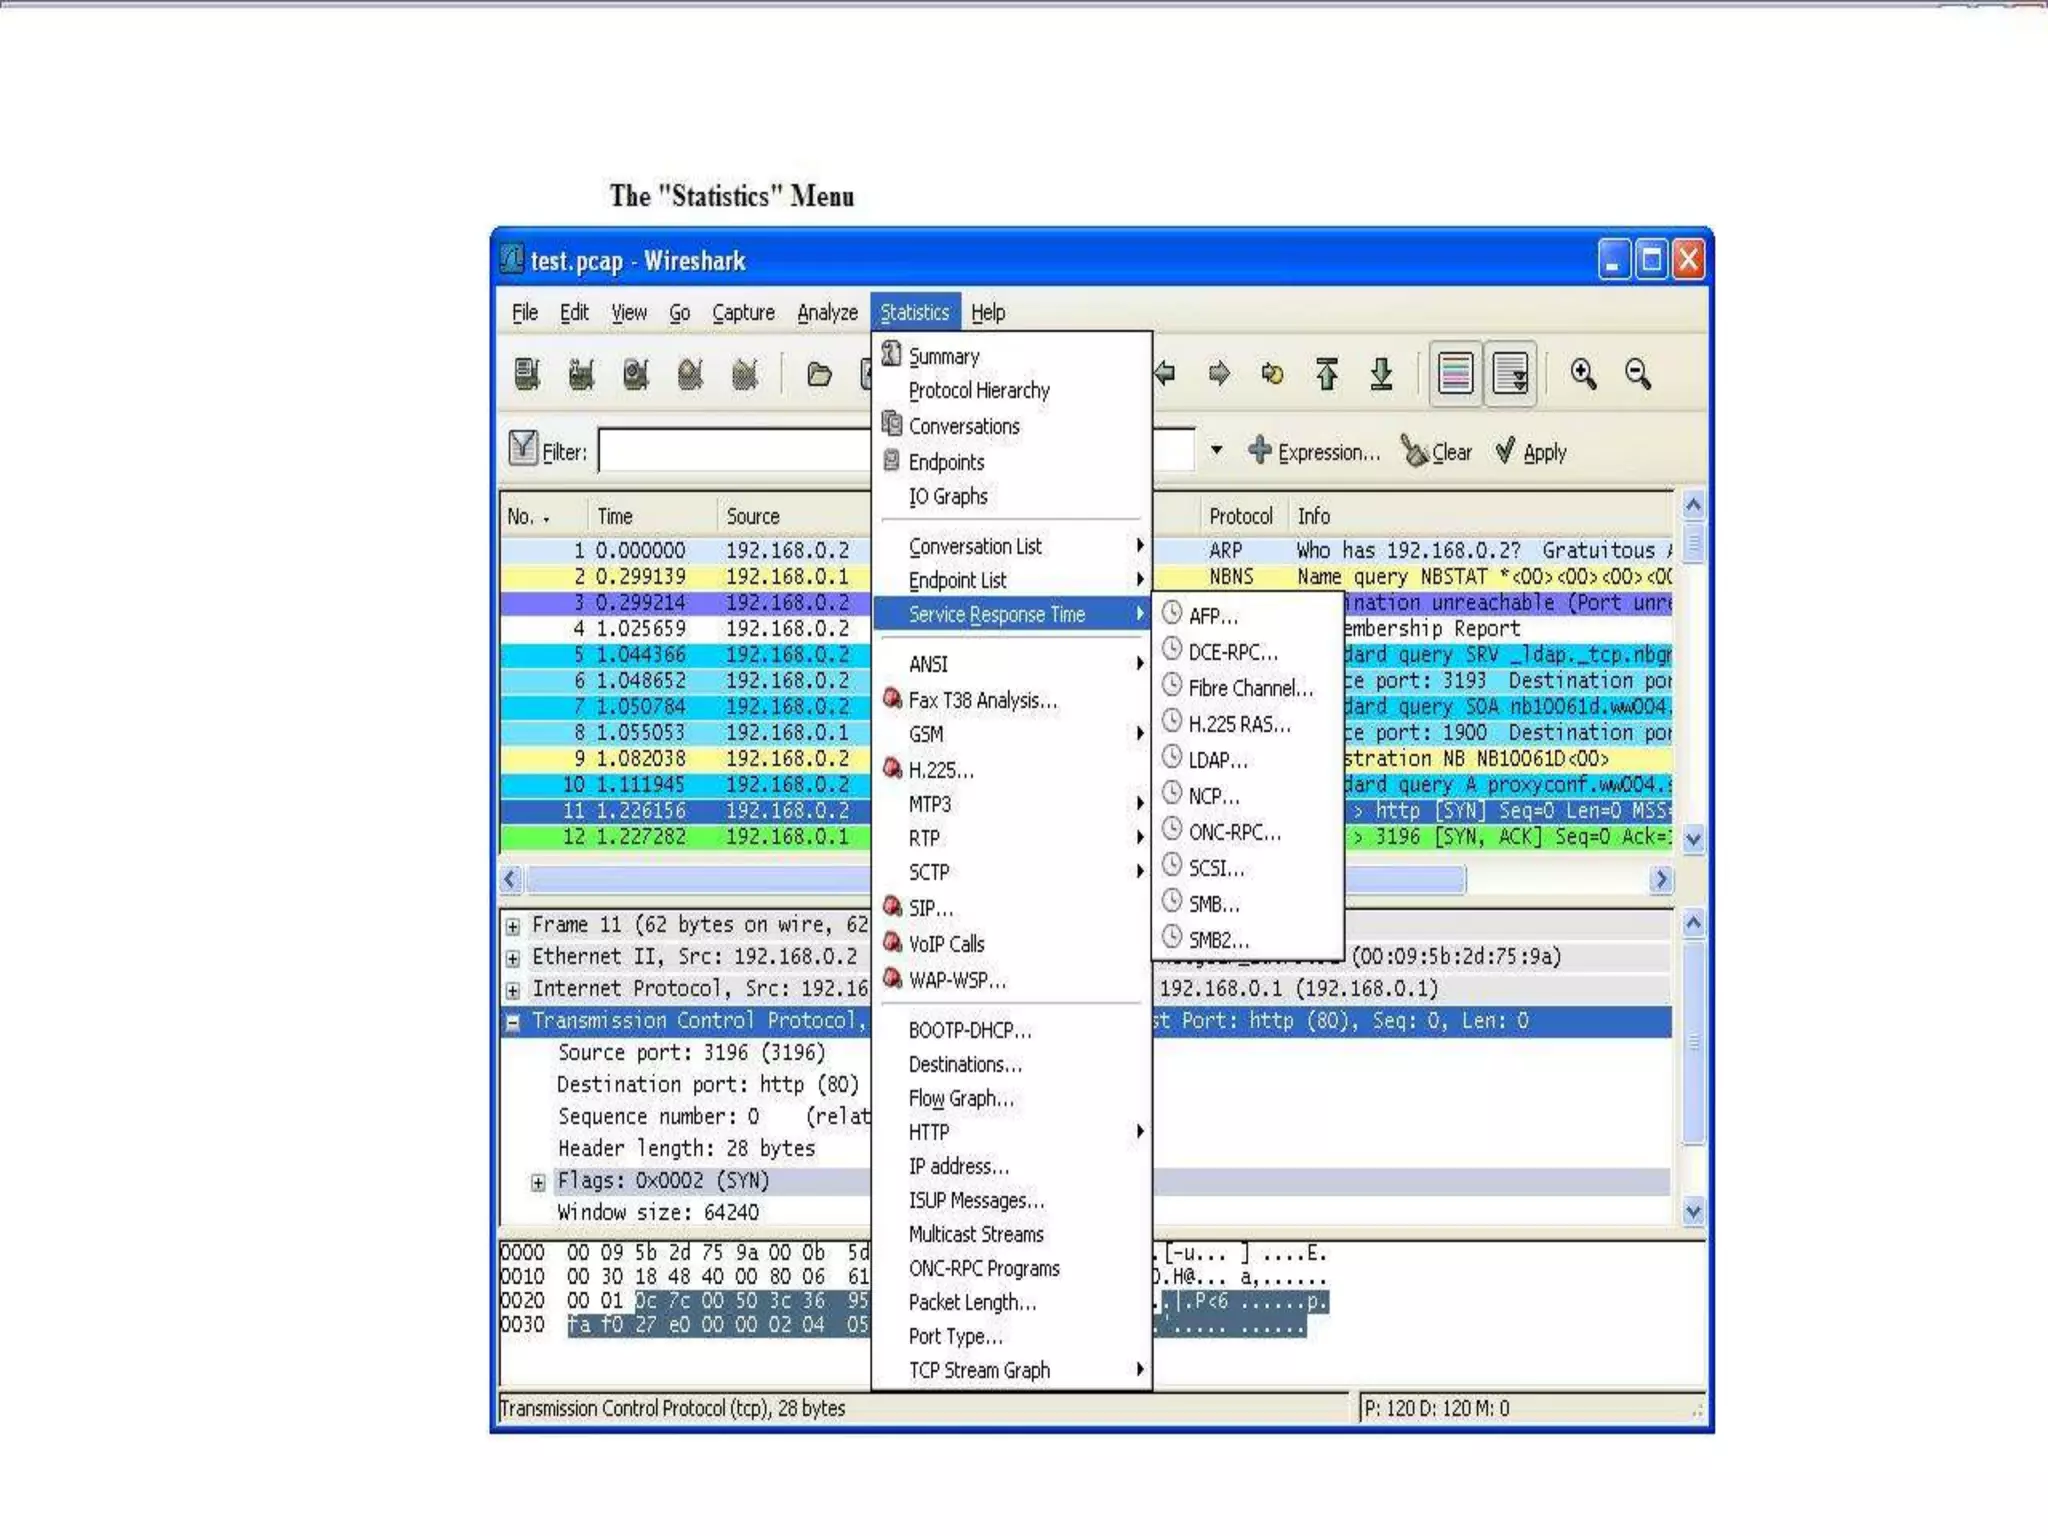Click the Apply filter button
This screenshot has width=2048, height=1536.
pos(1531,452)
